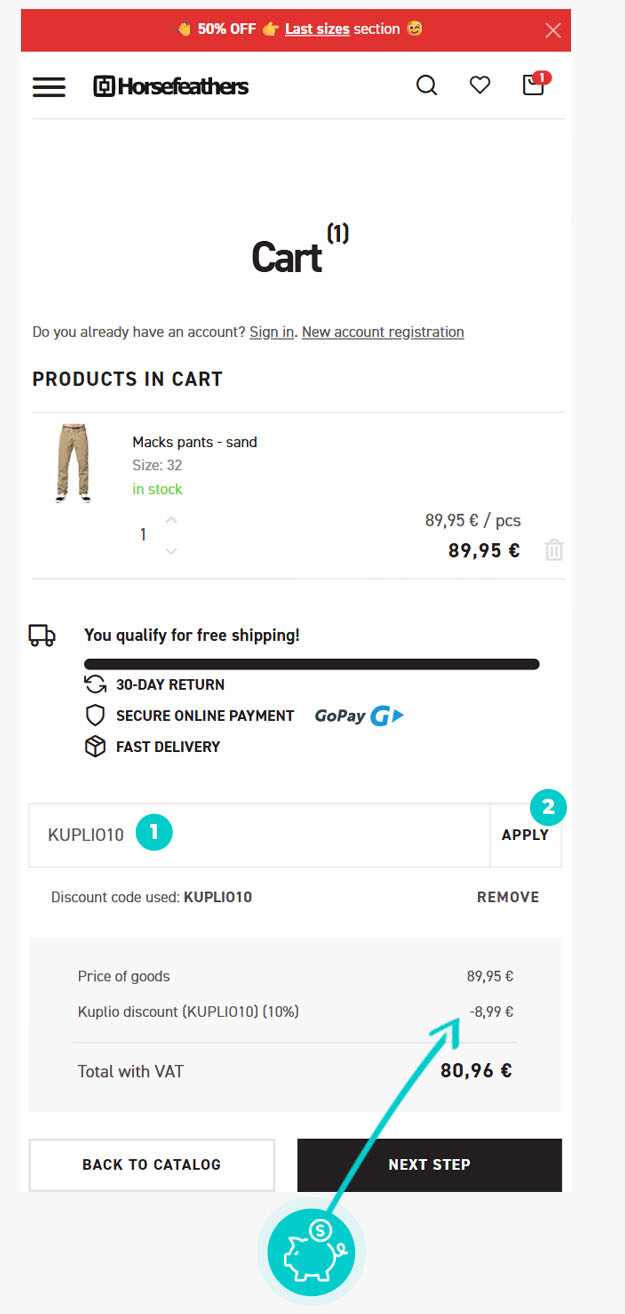The image size is (625, 1314).
Task: Go back to catalog
Action: coord(152,1164)
